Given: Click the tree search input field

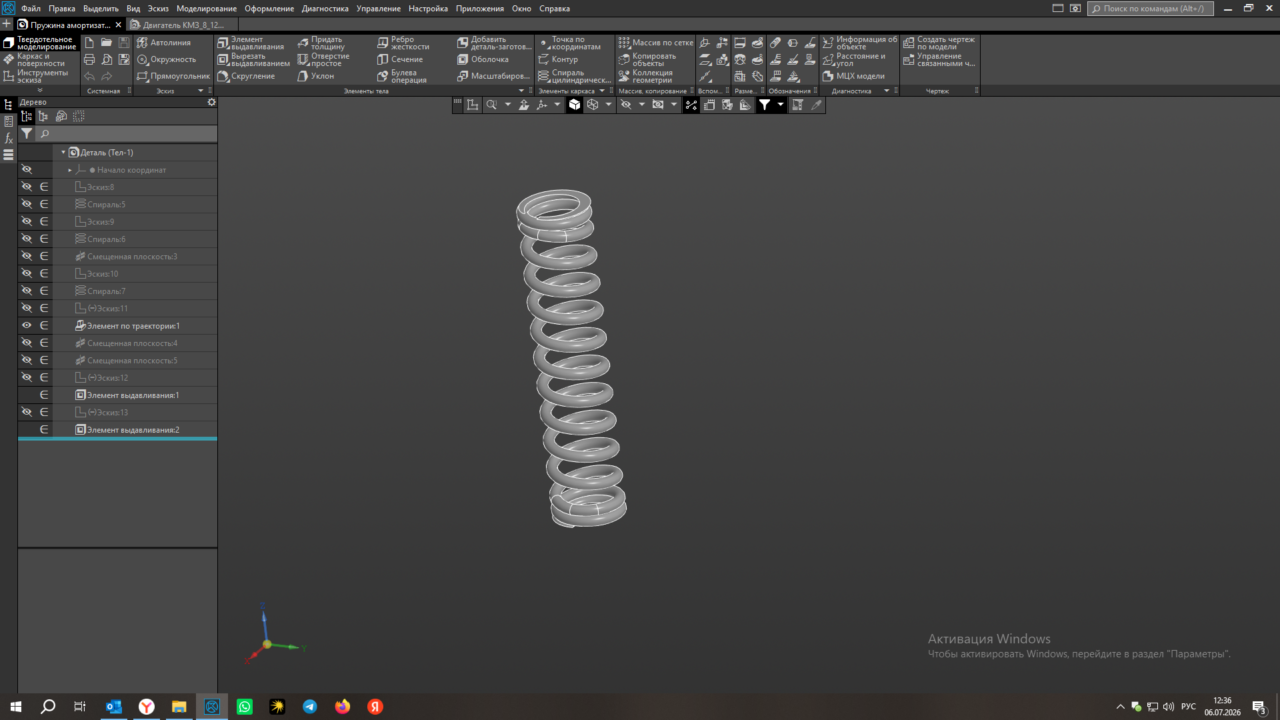Looking at the screenshot, I should pyautogui.click(x=127, y=133).
